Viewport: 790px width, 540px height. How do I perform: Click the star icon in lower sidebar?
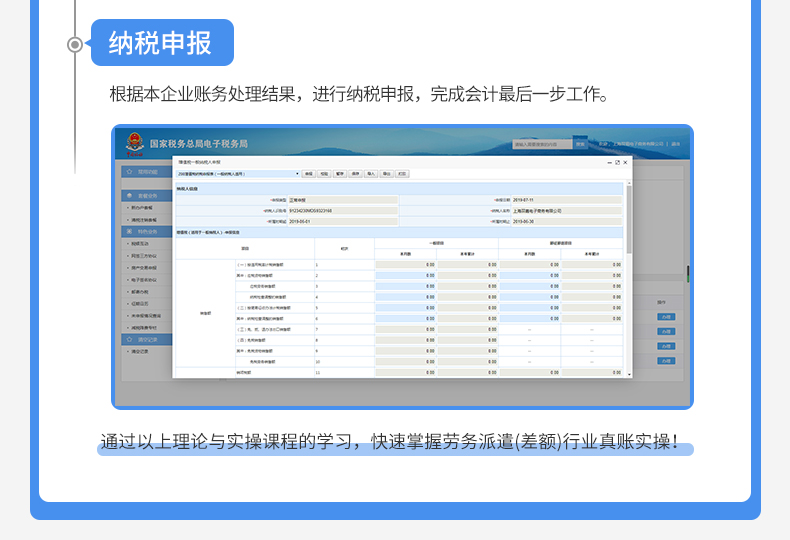128,339
